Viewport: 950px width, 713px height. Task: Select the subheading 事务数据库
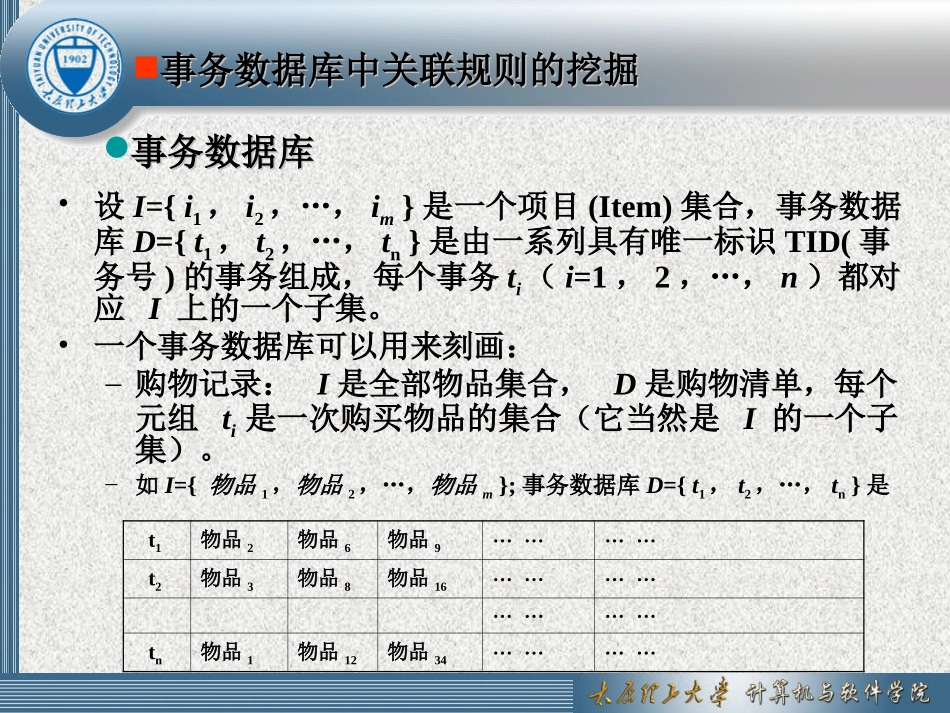pos(222,151)
